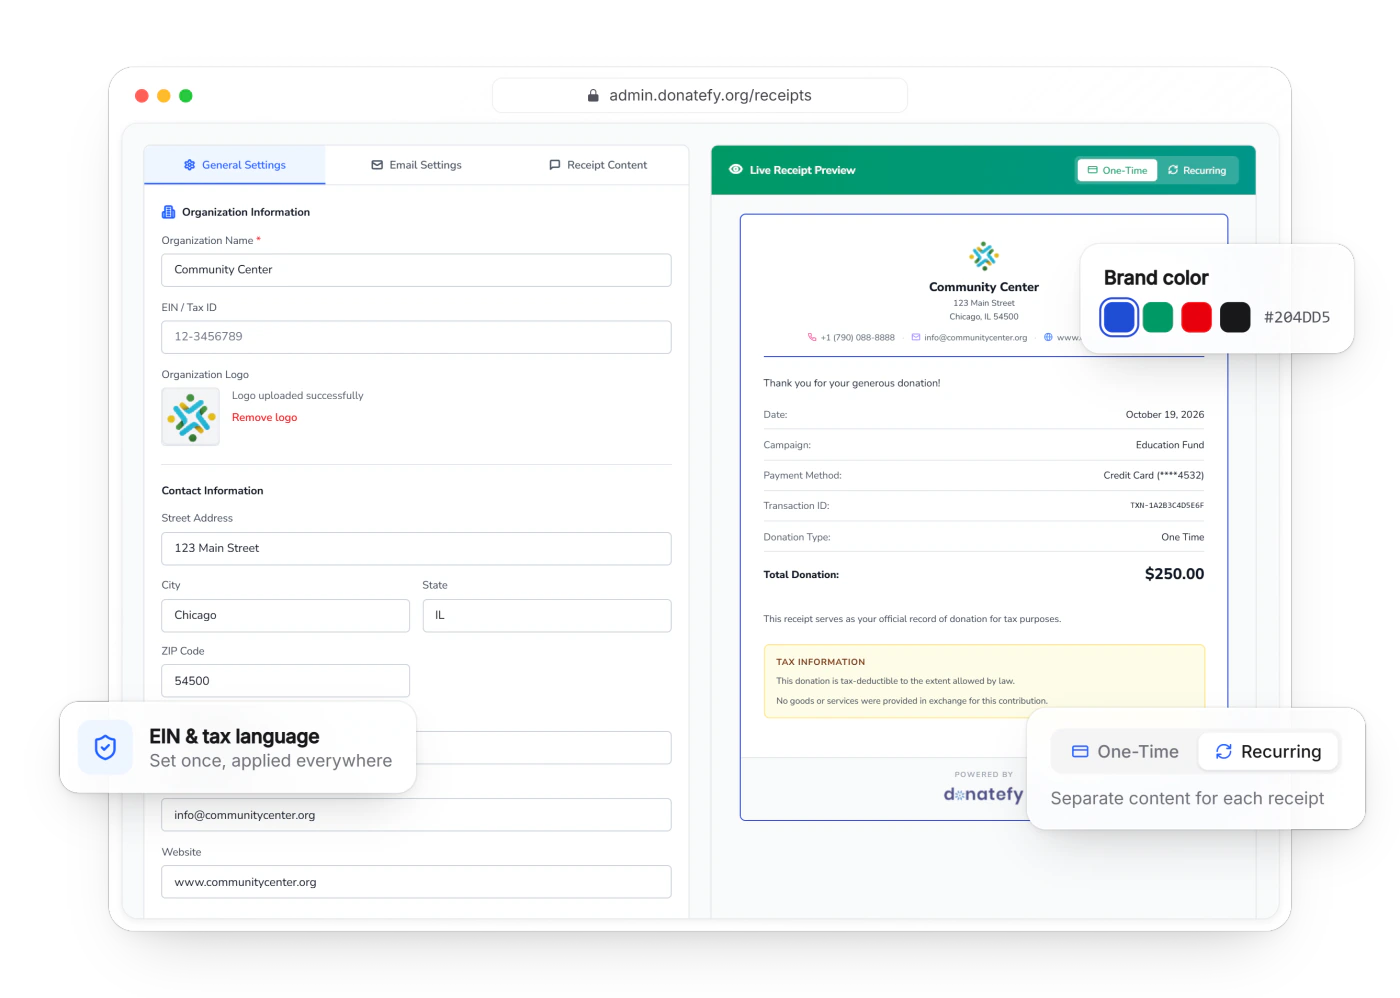Click the globe icon in the receipt contact line
Image resolution: width=1400 pixels, height=998 pixels.
point(1048,338)
